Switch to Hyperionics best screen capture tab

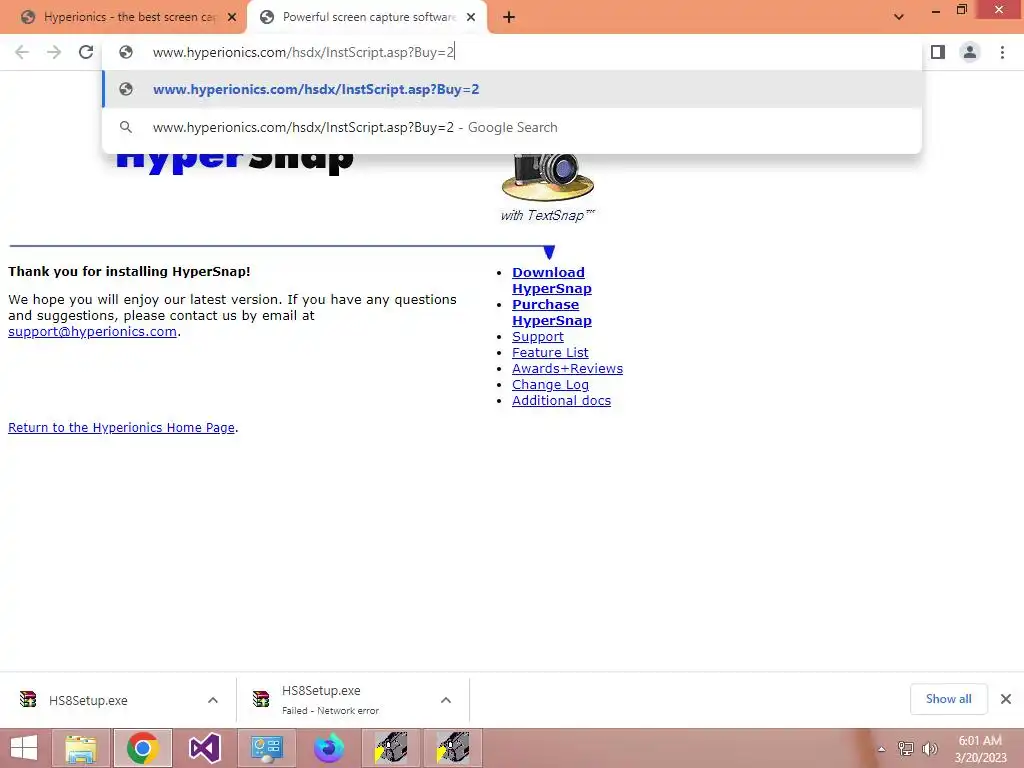tap(123, 18)
